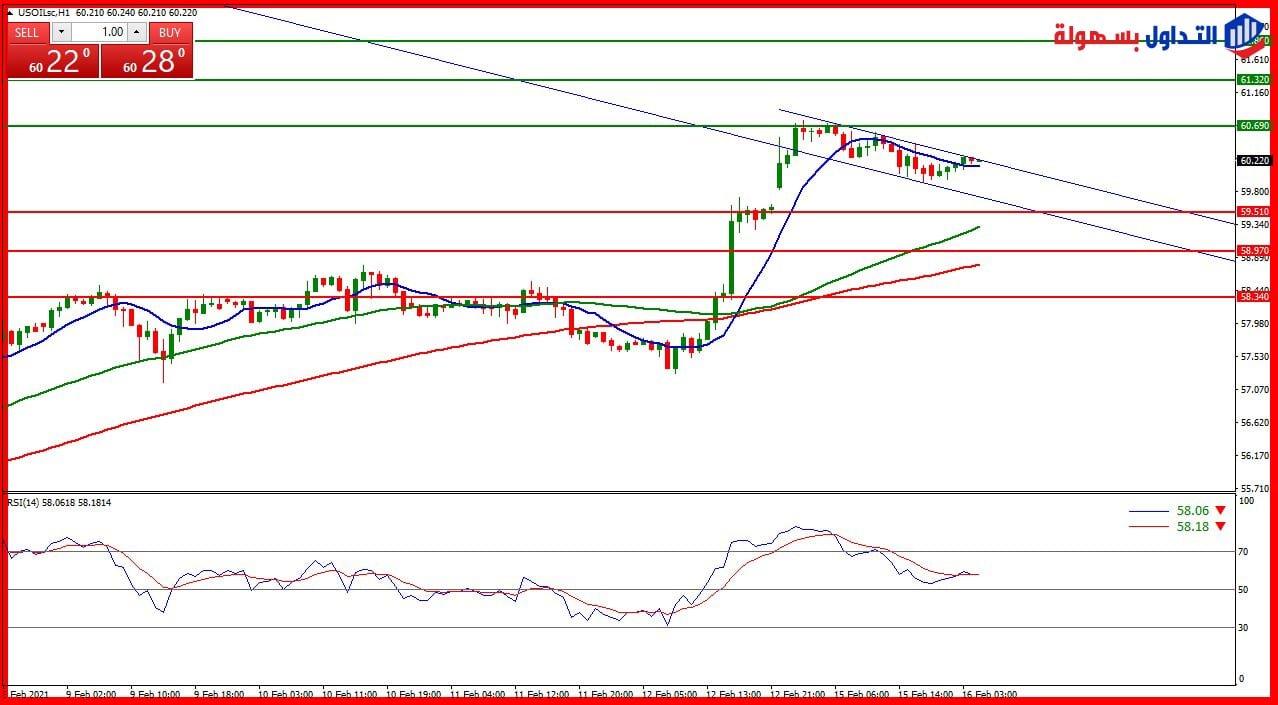Click the BUY button
This screenshot has height=705, width=1278.
tap(171, 32)
